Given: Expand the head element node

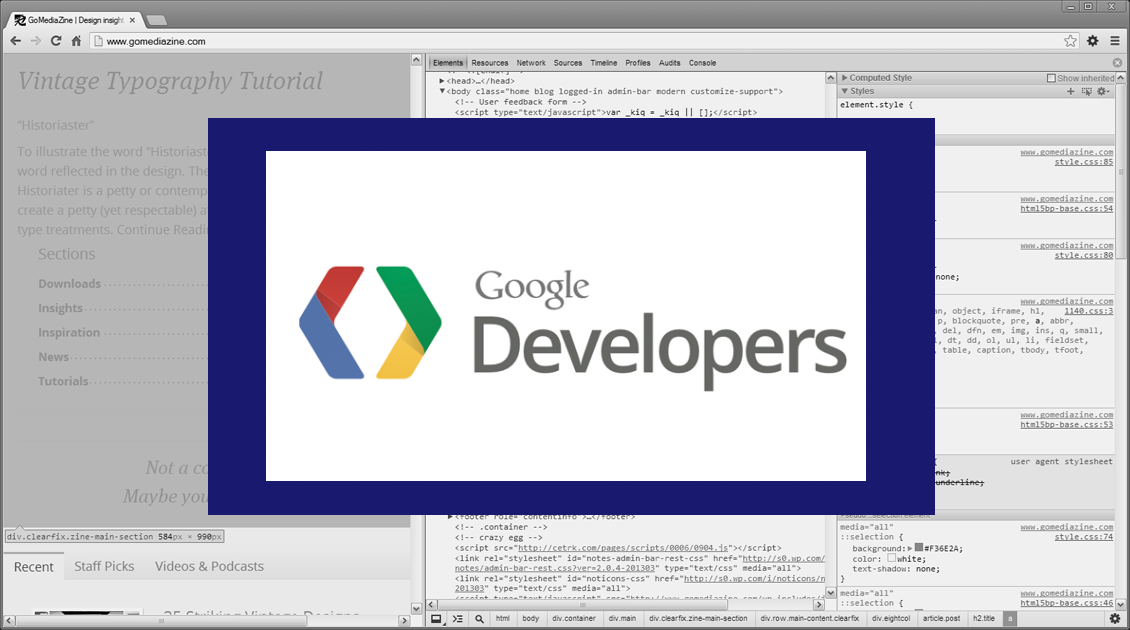Looking at the screenshot, I should pyautogui.click(x=443, y=81).
